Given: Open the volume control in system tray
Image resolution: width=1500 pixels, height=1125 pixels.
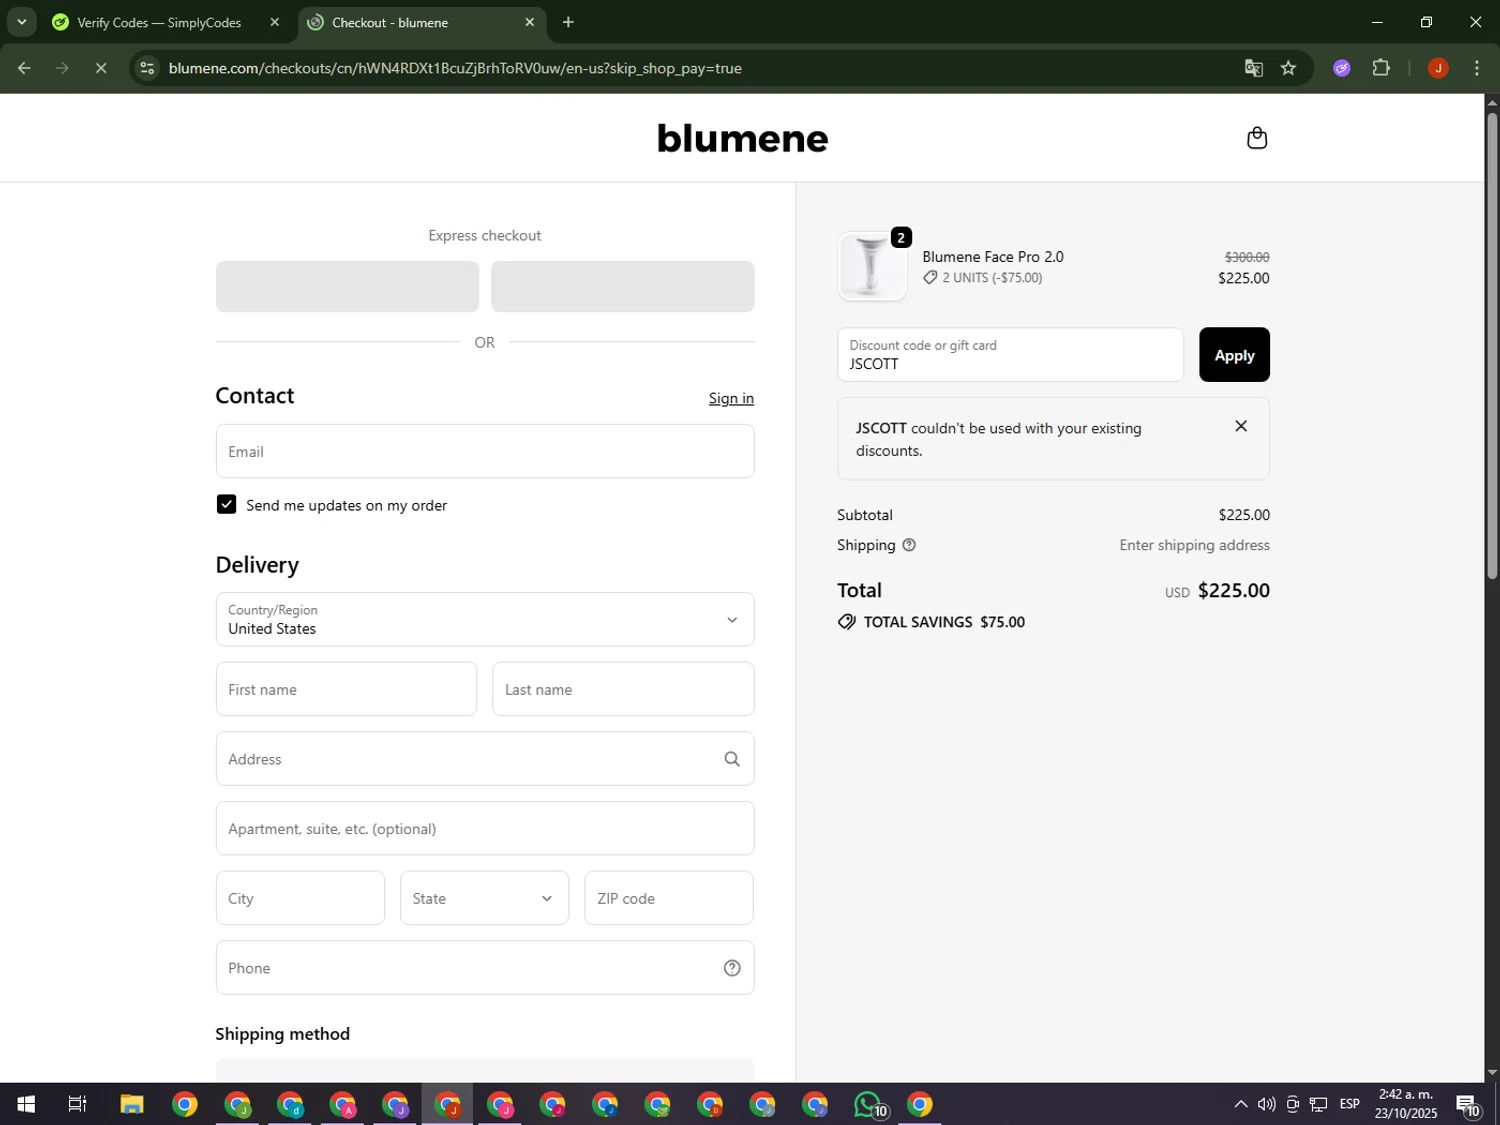Looking at the screenshot, I should tap(1266, 1104).
